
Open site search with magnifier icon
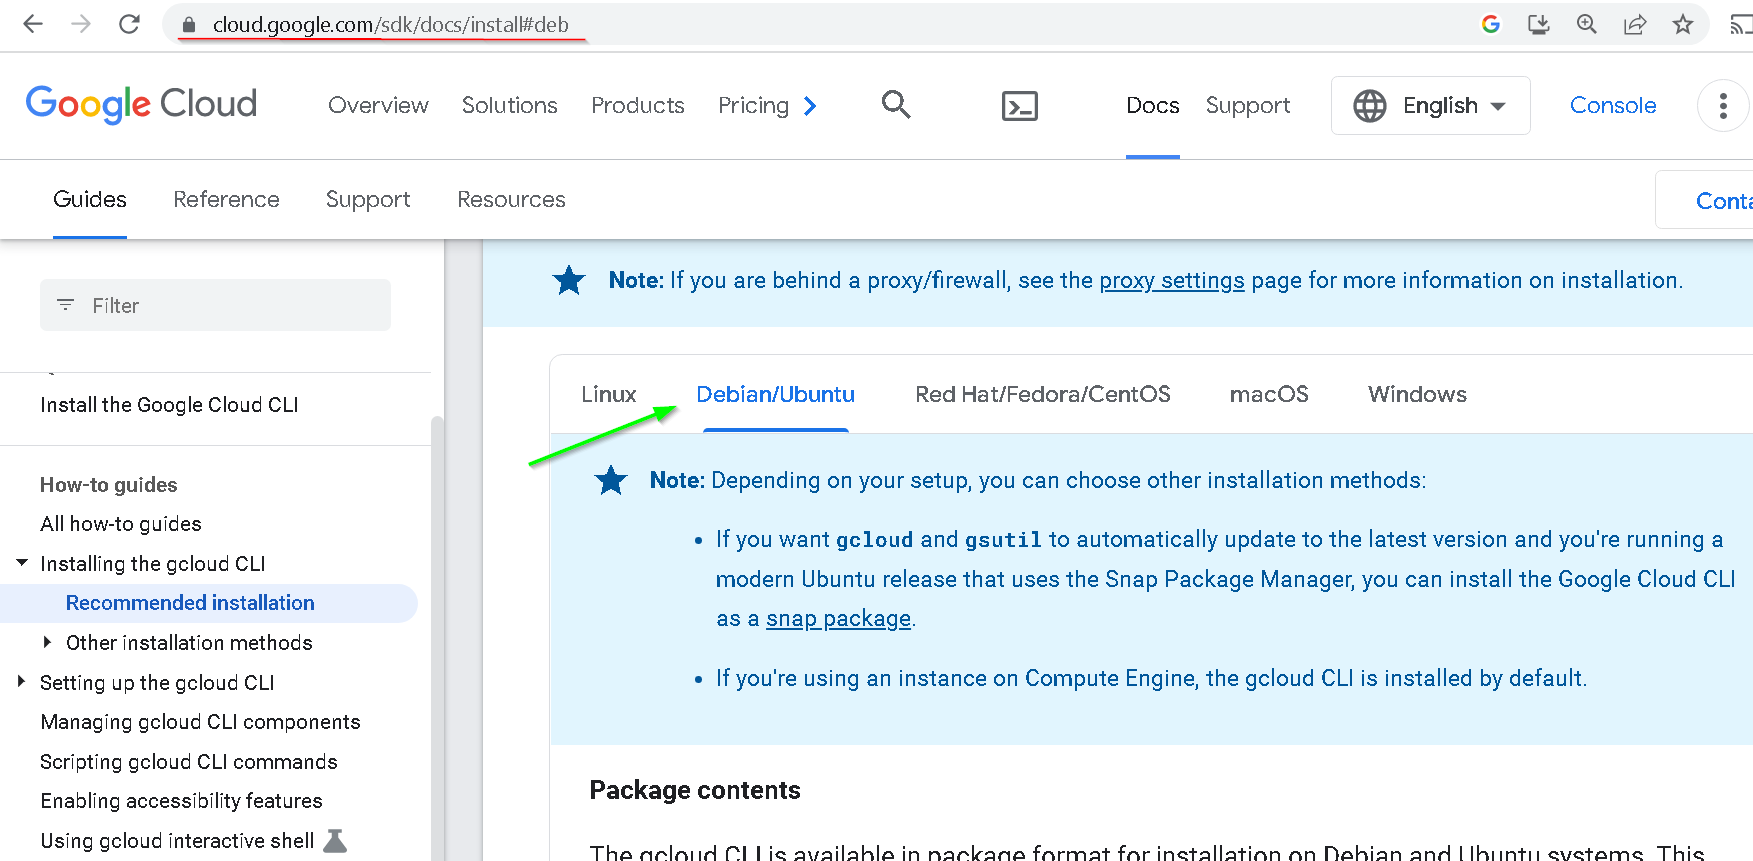(896, 104)
